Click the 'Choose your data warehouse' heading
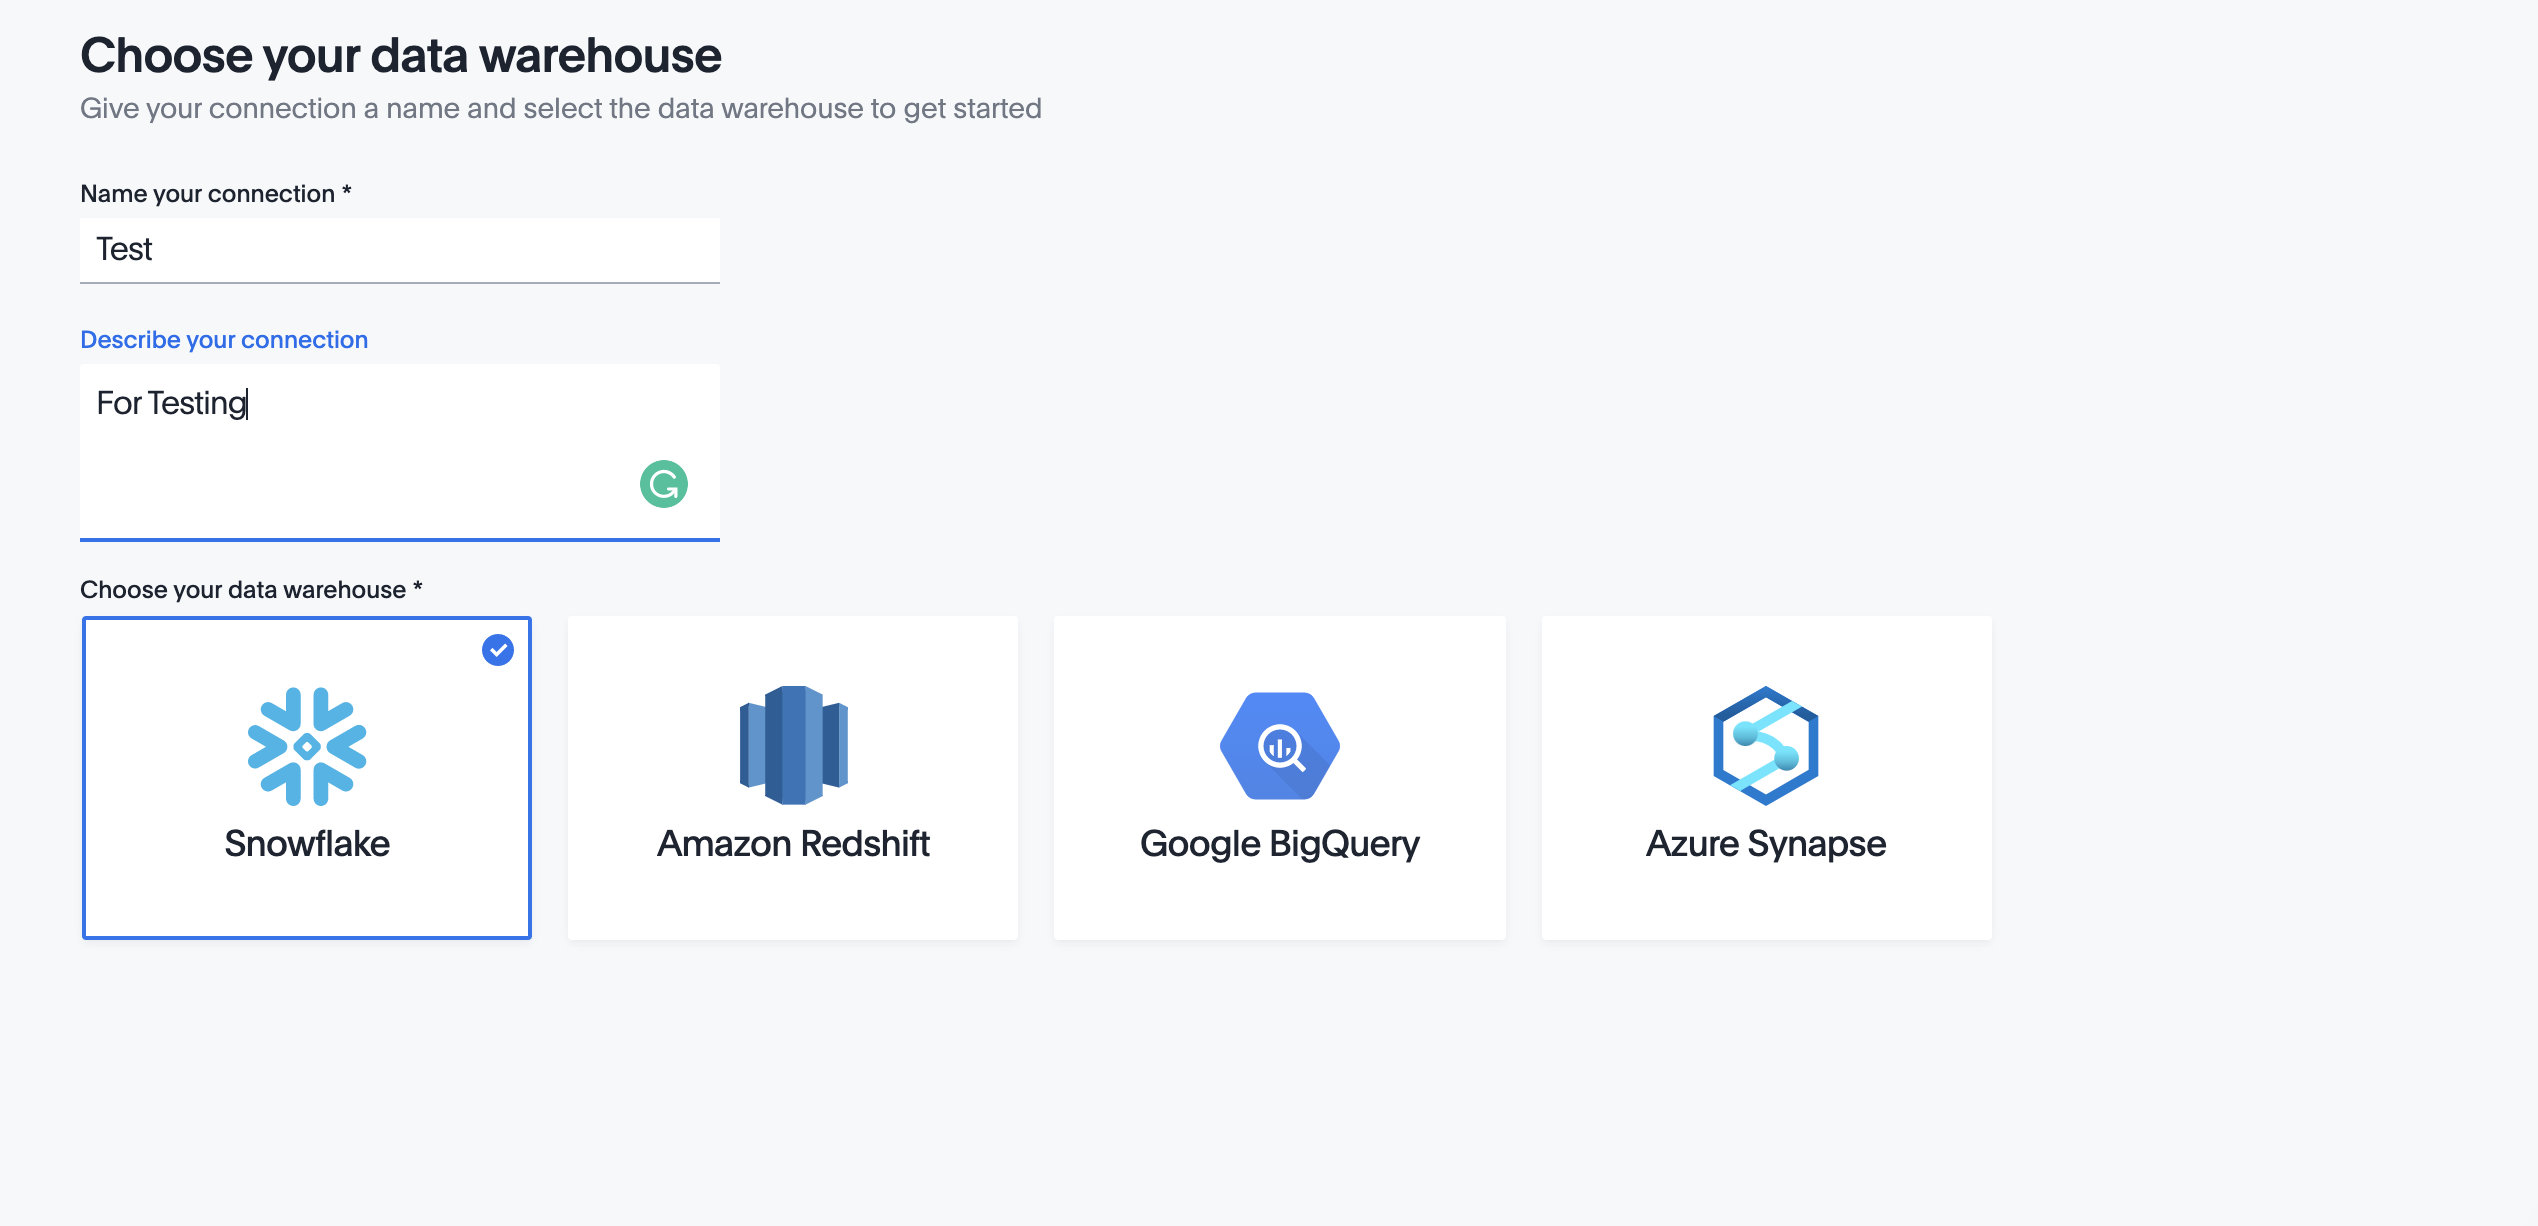2538x1226 pixels. 400,55
